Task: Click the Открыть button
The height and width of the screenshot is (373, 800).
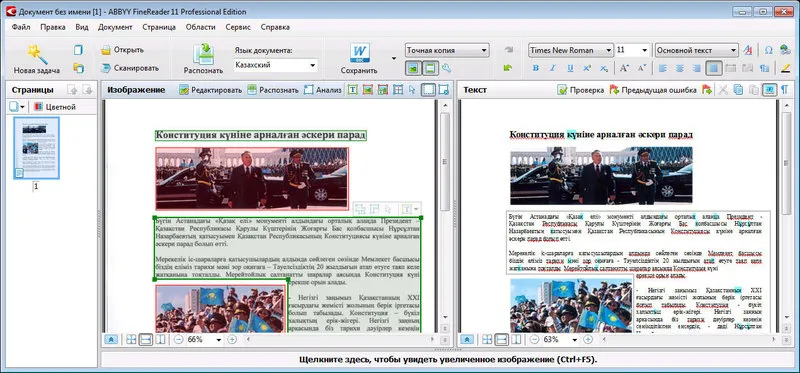Action: pyautogui.click(x=122, y=50)
